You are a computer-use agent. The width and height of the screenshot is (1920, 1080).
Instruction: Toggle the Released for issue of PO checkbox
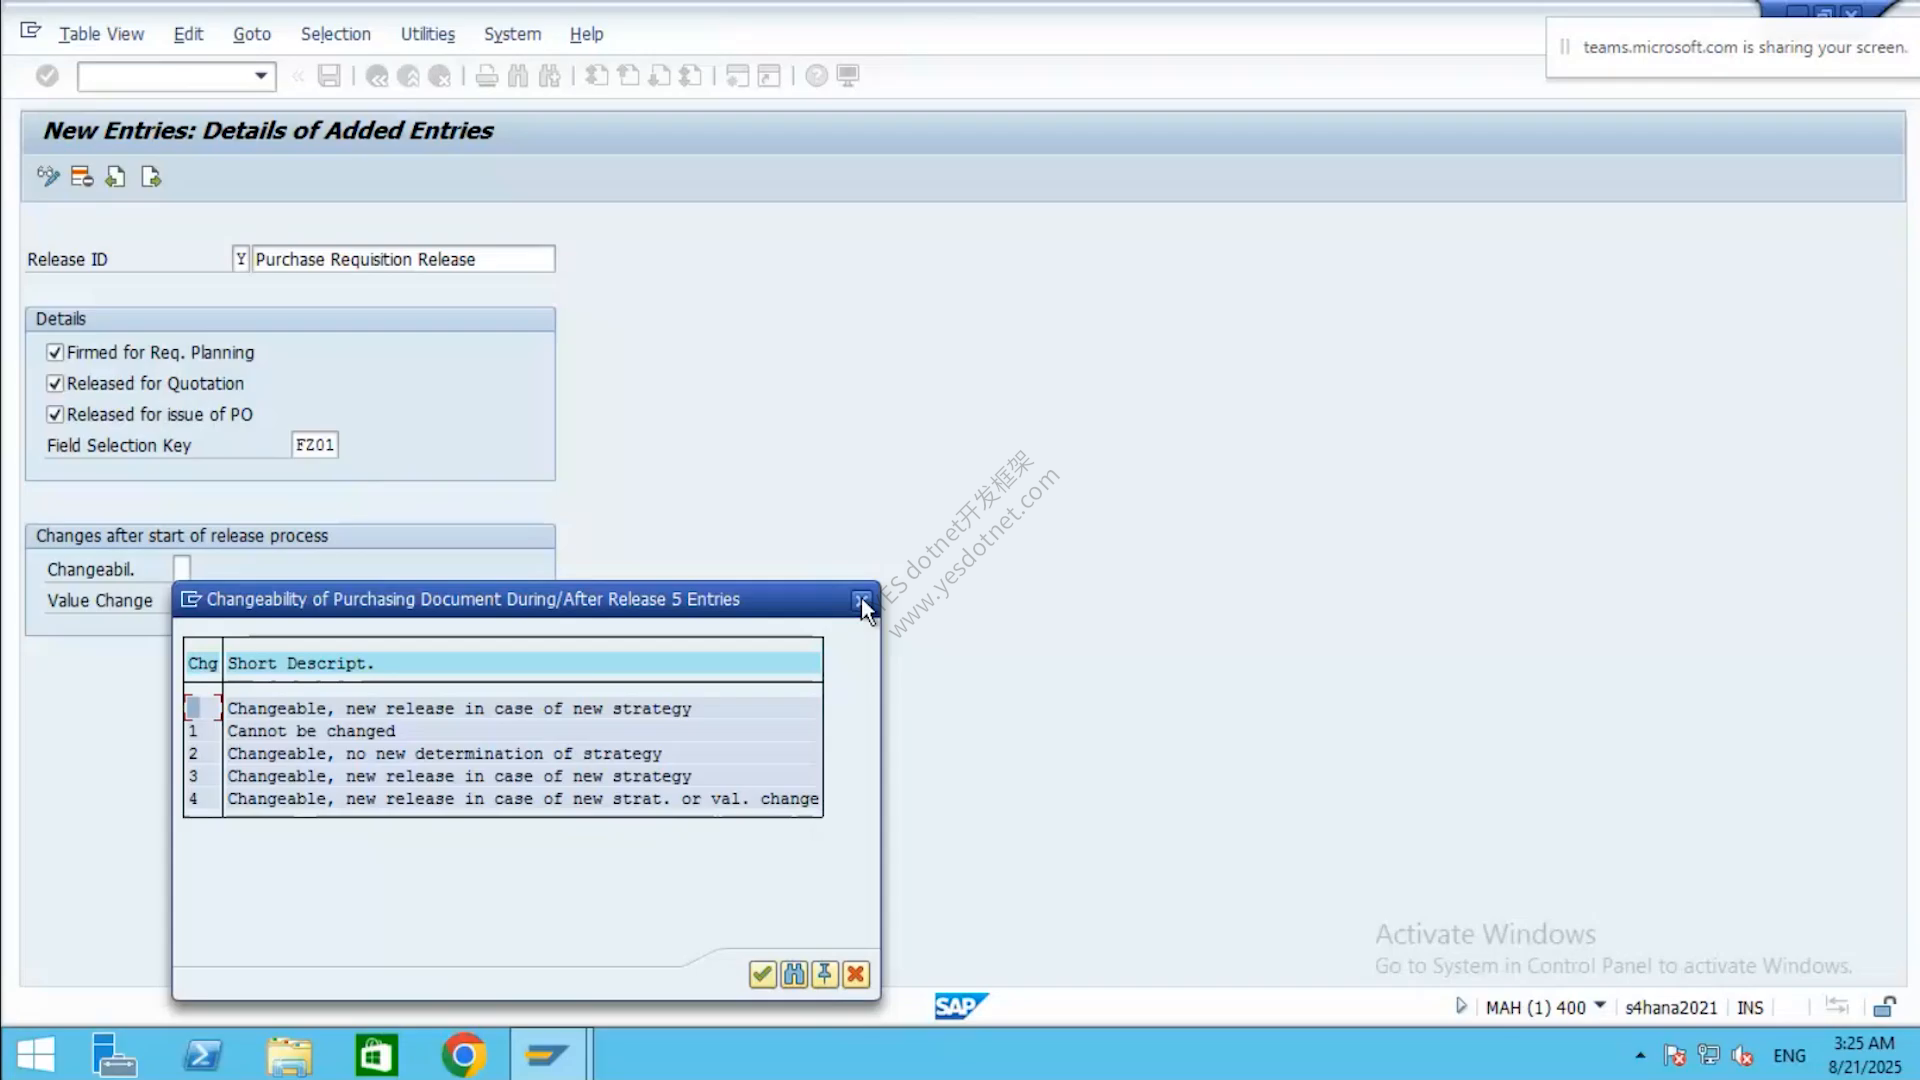tap(55, 415)
